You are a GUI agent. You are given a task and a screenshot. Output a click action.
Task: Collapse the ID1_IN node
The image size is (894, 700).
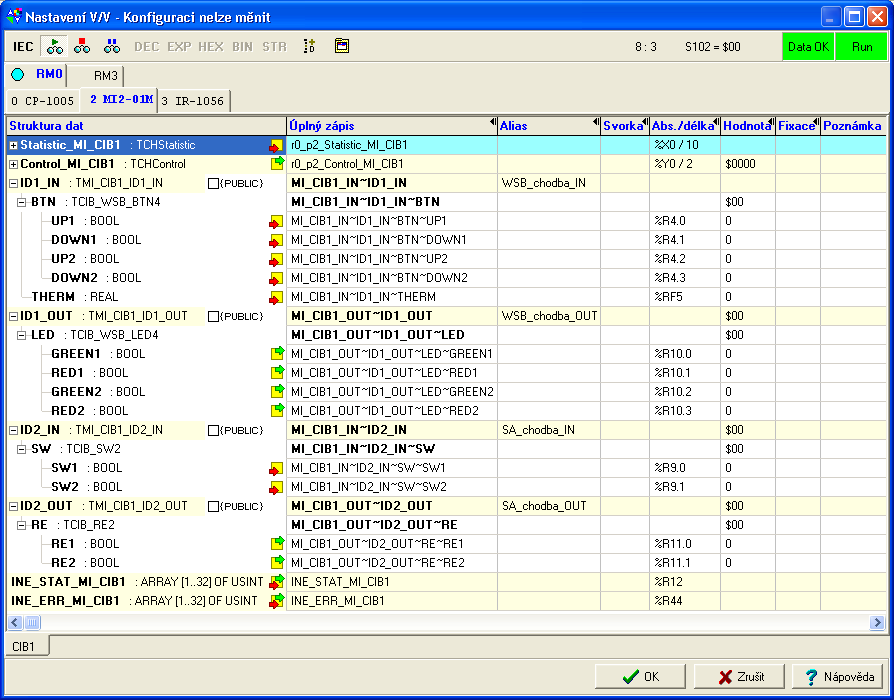pos(14,184)
